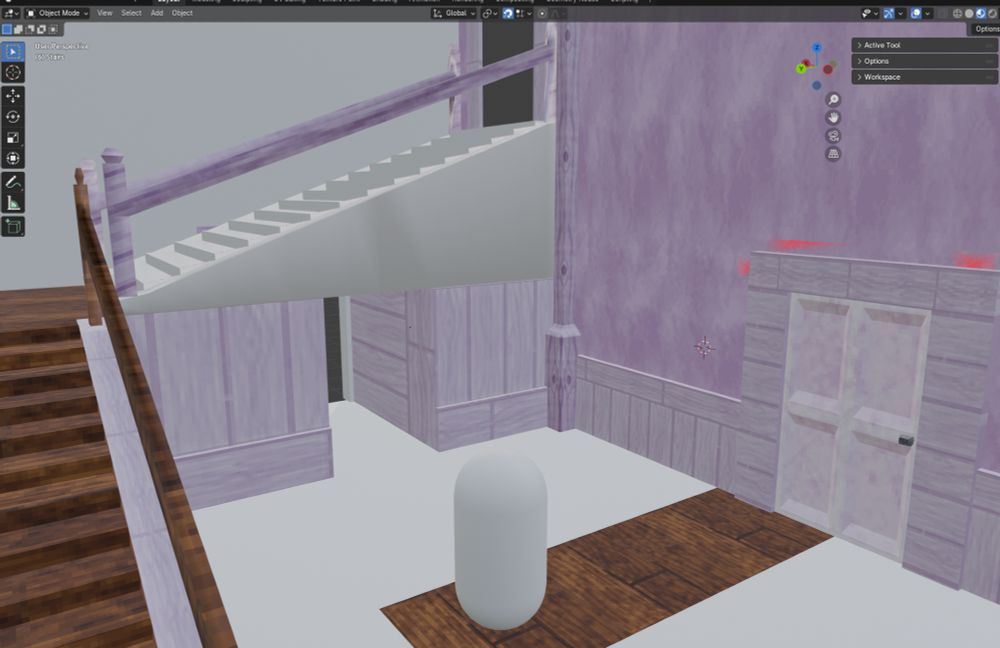Image resolution: width=1000 pixels, height=648 pixels.
Task: Select the Rotate tool
Action: (x=13, y=117)
